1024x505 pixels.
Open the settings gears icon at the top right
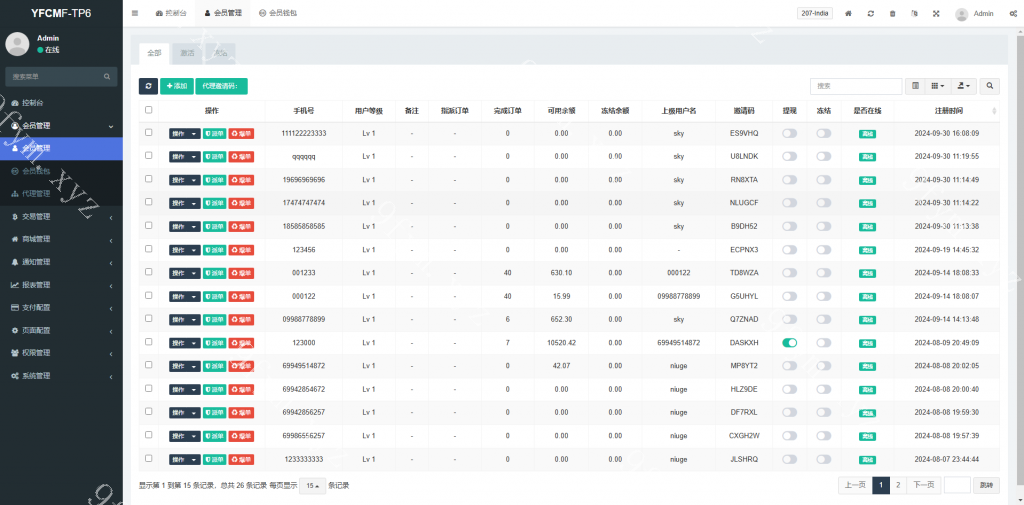click(1012, 13)
